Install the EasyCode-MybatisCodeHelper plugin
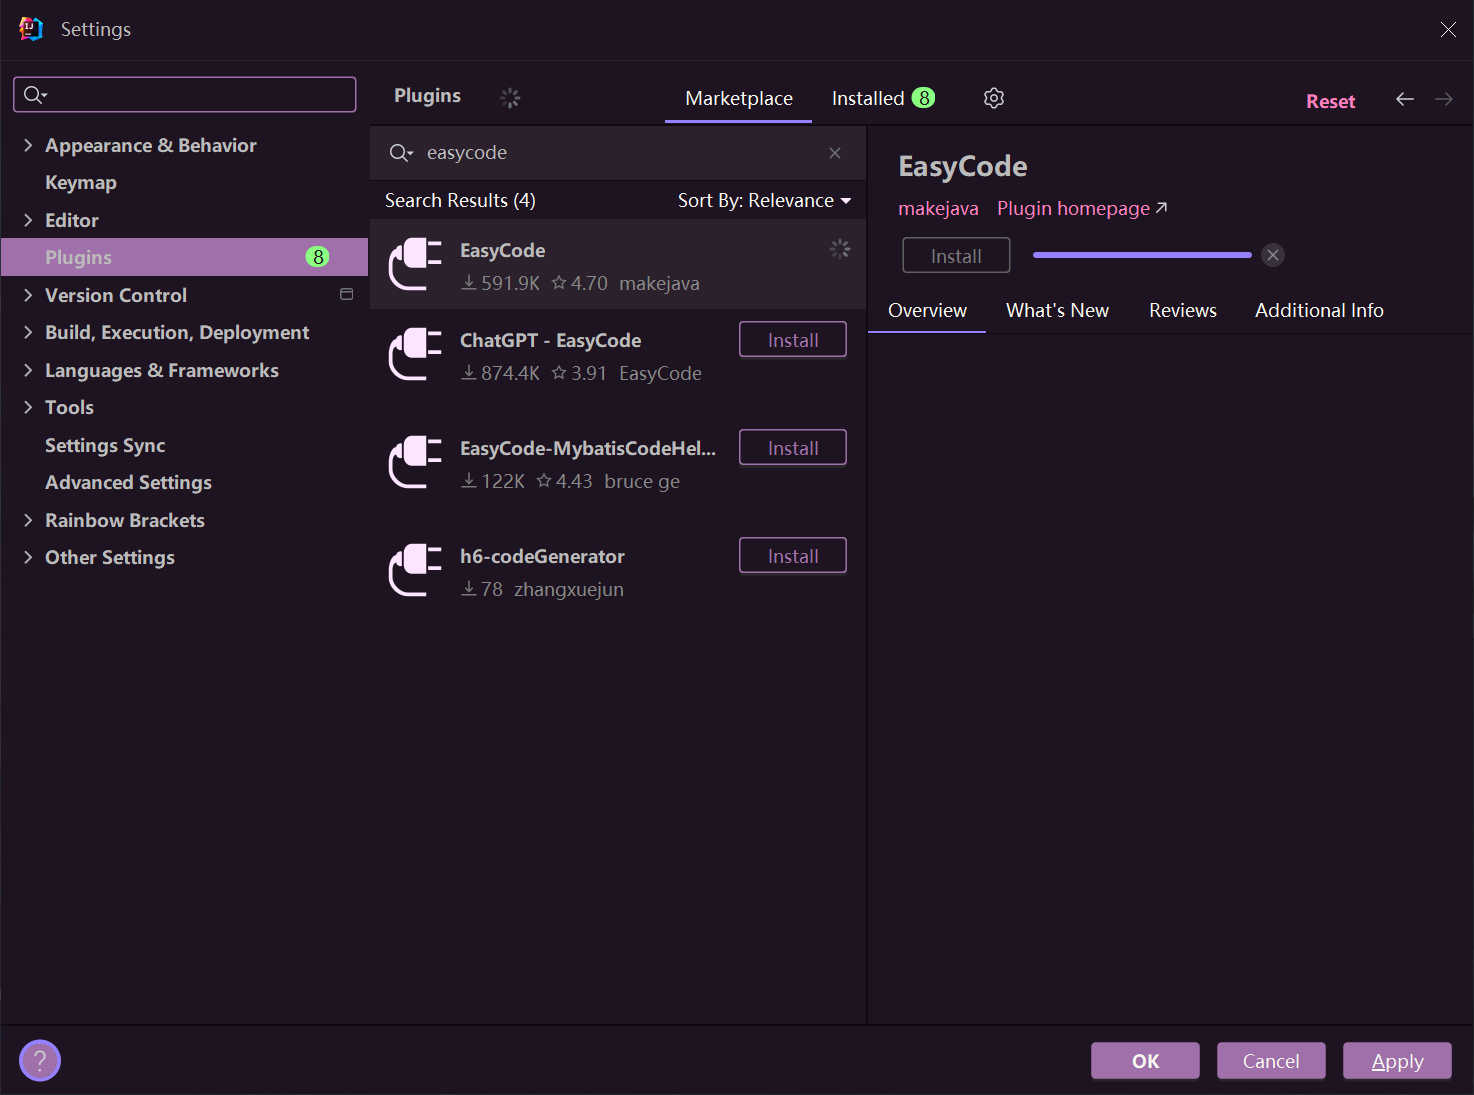The height and width of the screenshot is (1095, 1474). click(x=793, y=448)
